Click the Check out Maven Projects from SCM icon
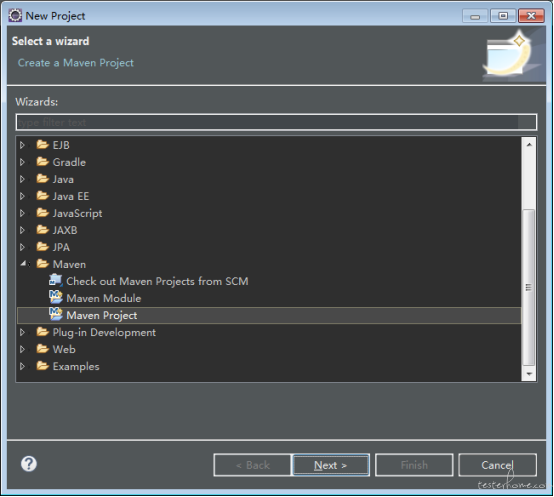554x497 pixels. (x=56, y=280)
